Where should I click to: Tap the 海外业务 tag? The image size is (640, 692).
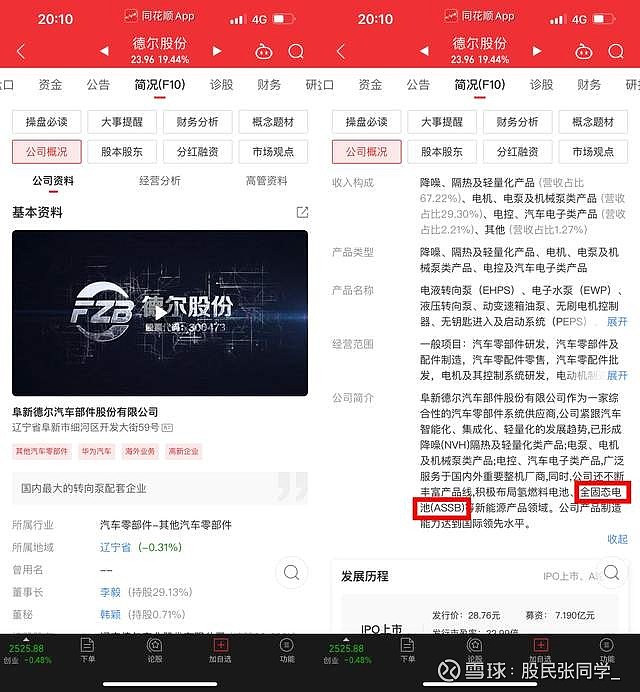point(140,451)
